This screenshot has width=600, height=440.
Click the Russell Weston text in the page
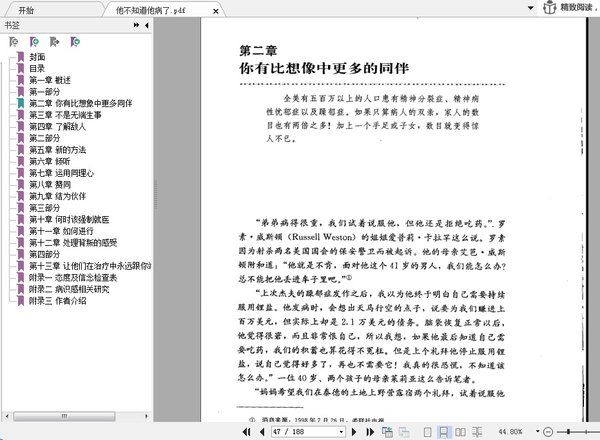(321, 237)
